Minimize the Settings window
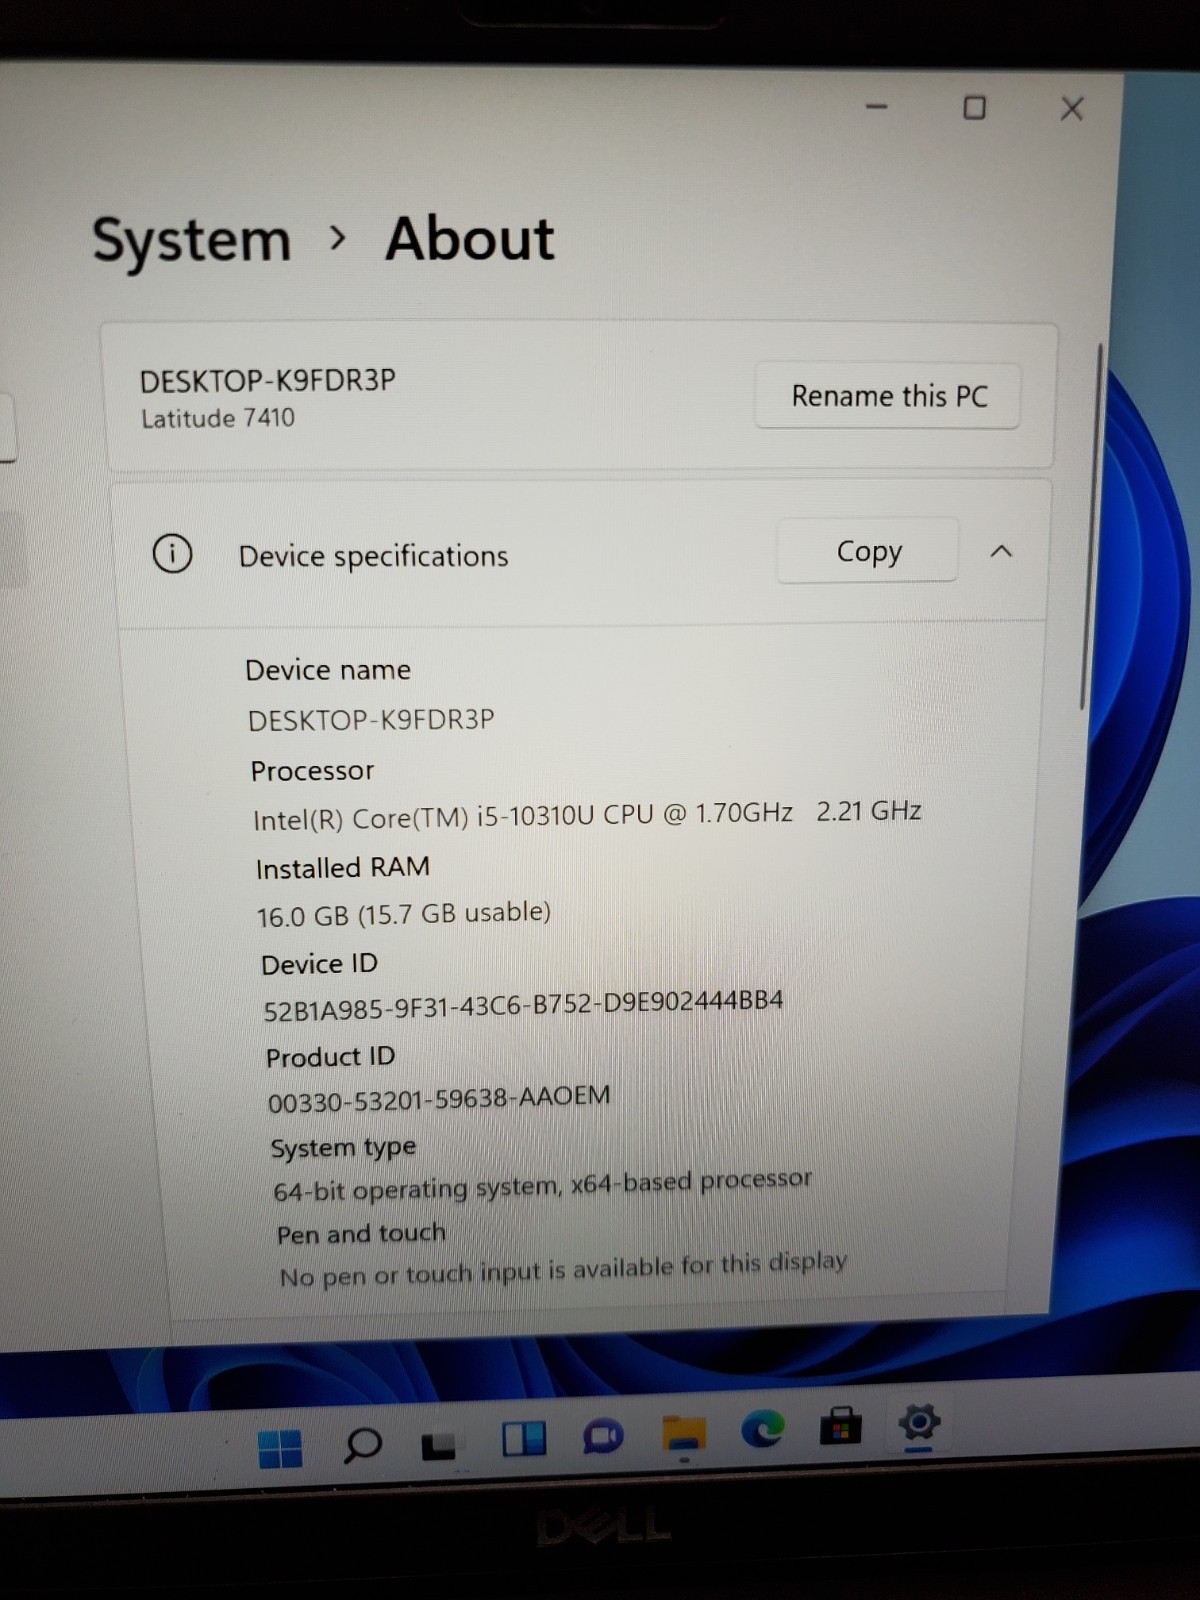Image resolution: width=1200 pixels, height=1600 pixels. (x=877, y=107)
